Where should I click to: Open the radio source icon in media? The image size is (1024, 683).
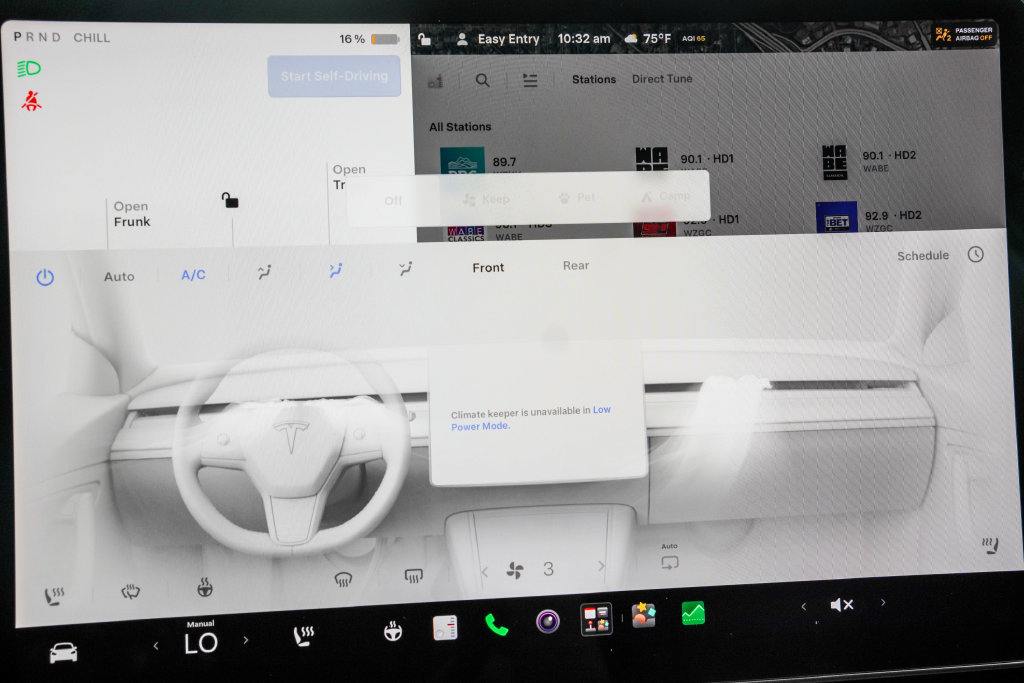click(435, 82)
